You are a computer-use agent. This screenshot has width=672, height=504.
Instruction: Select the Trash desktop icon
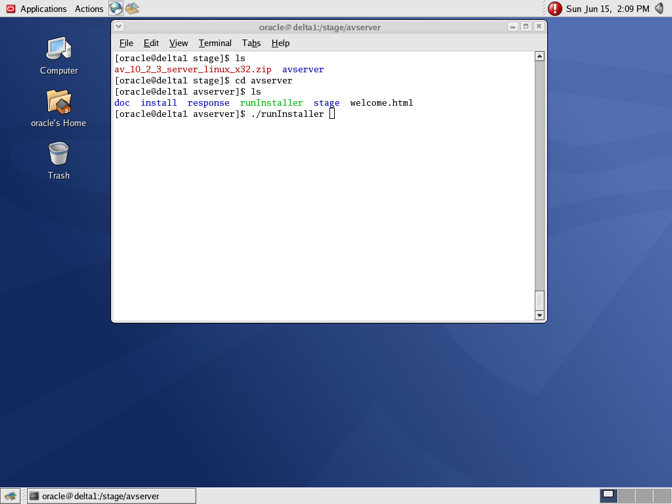pos(59,161)
